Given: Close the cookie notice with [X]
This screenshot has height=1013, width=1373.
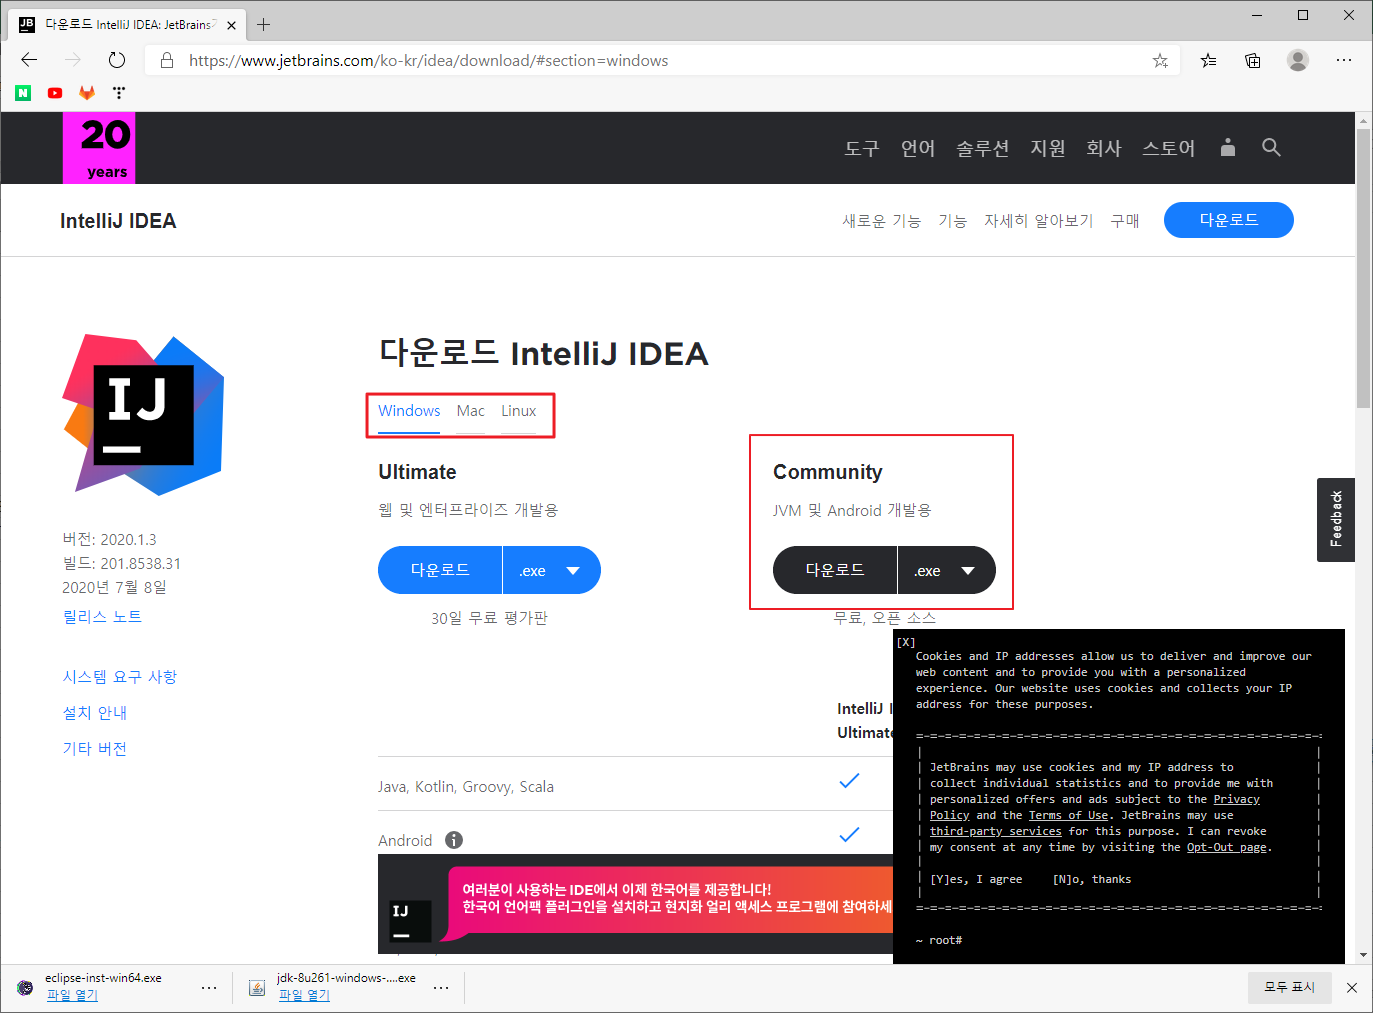Looking at the screenshot, I should coord(906,642).
